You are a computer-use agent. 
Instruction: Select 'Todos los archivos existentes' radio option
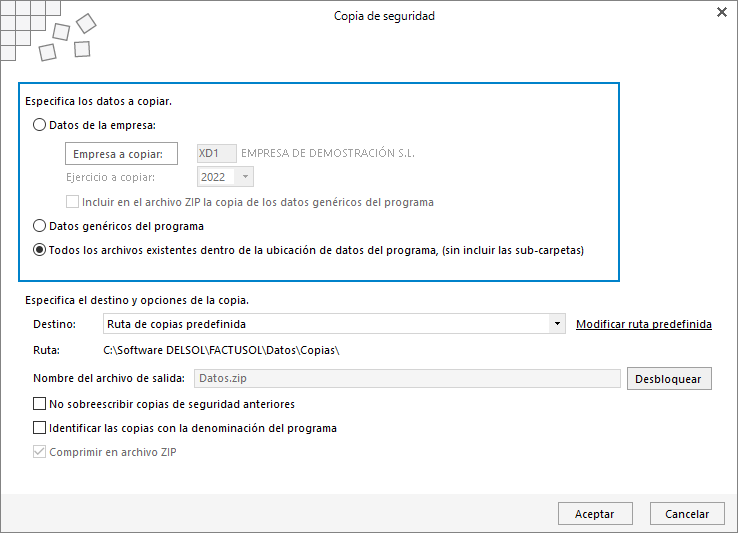[x=40, y=250]
